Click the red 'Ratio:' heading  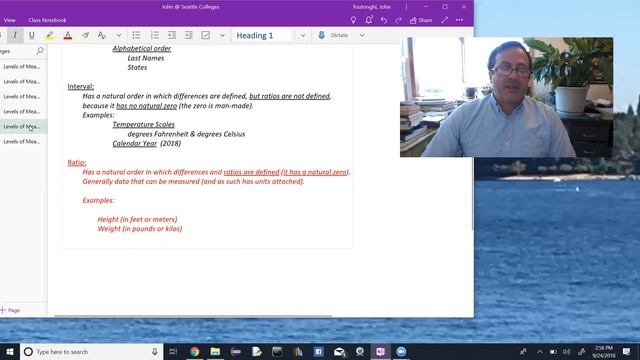click(77, 162)
